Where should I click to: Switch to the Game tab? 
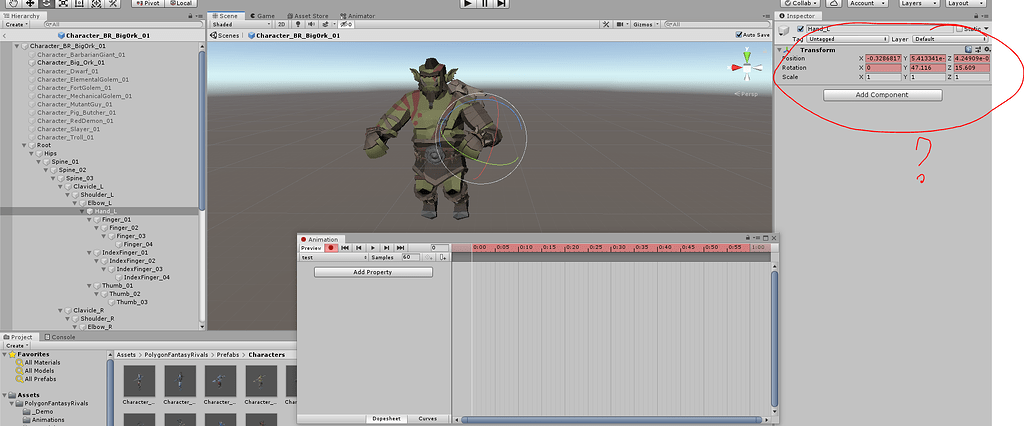point(265,16)
